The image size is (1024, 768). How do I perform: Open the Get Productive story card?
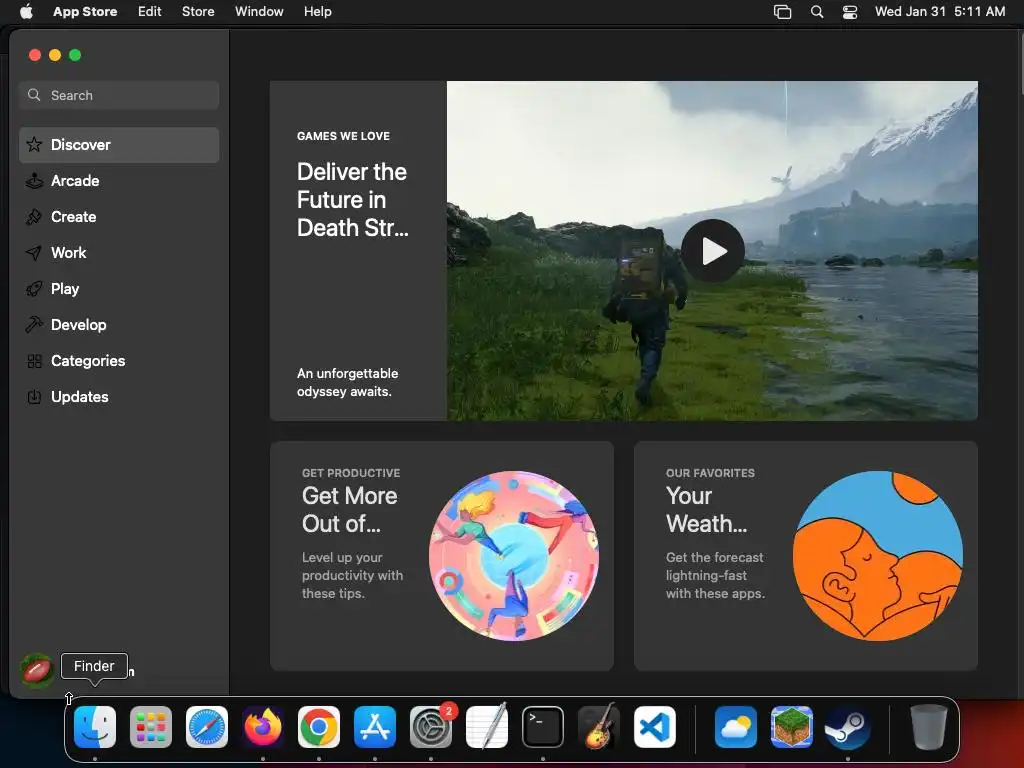(441, 556)
